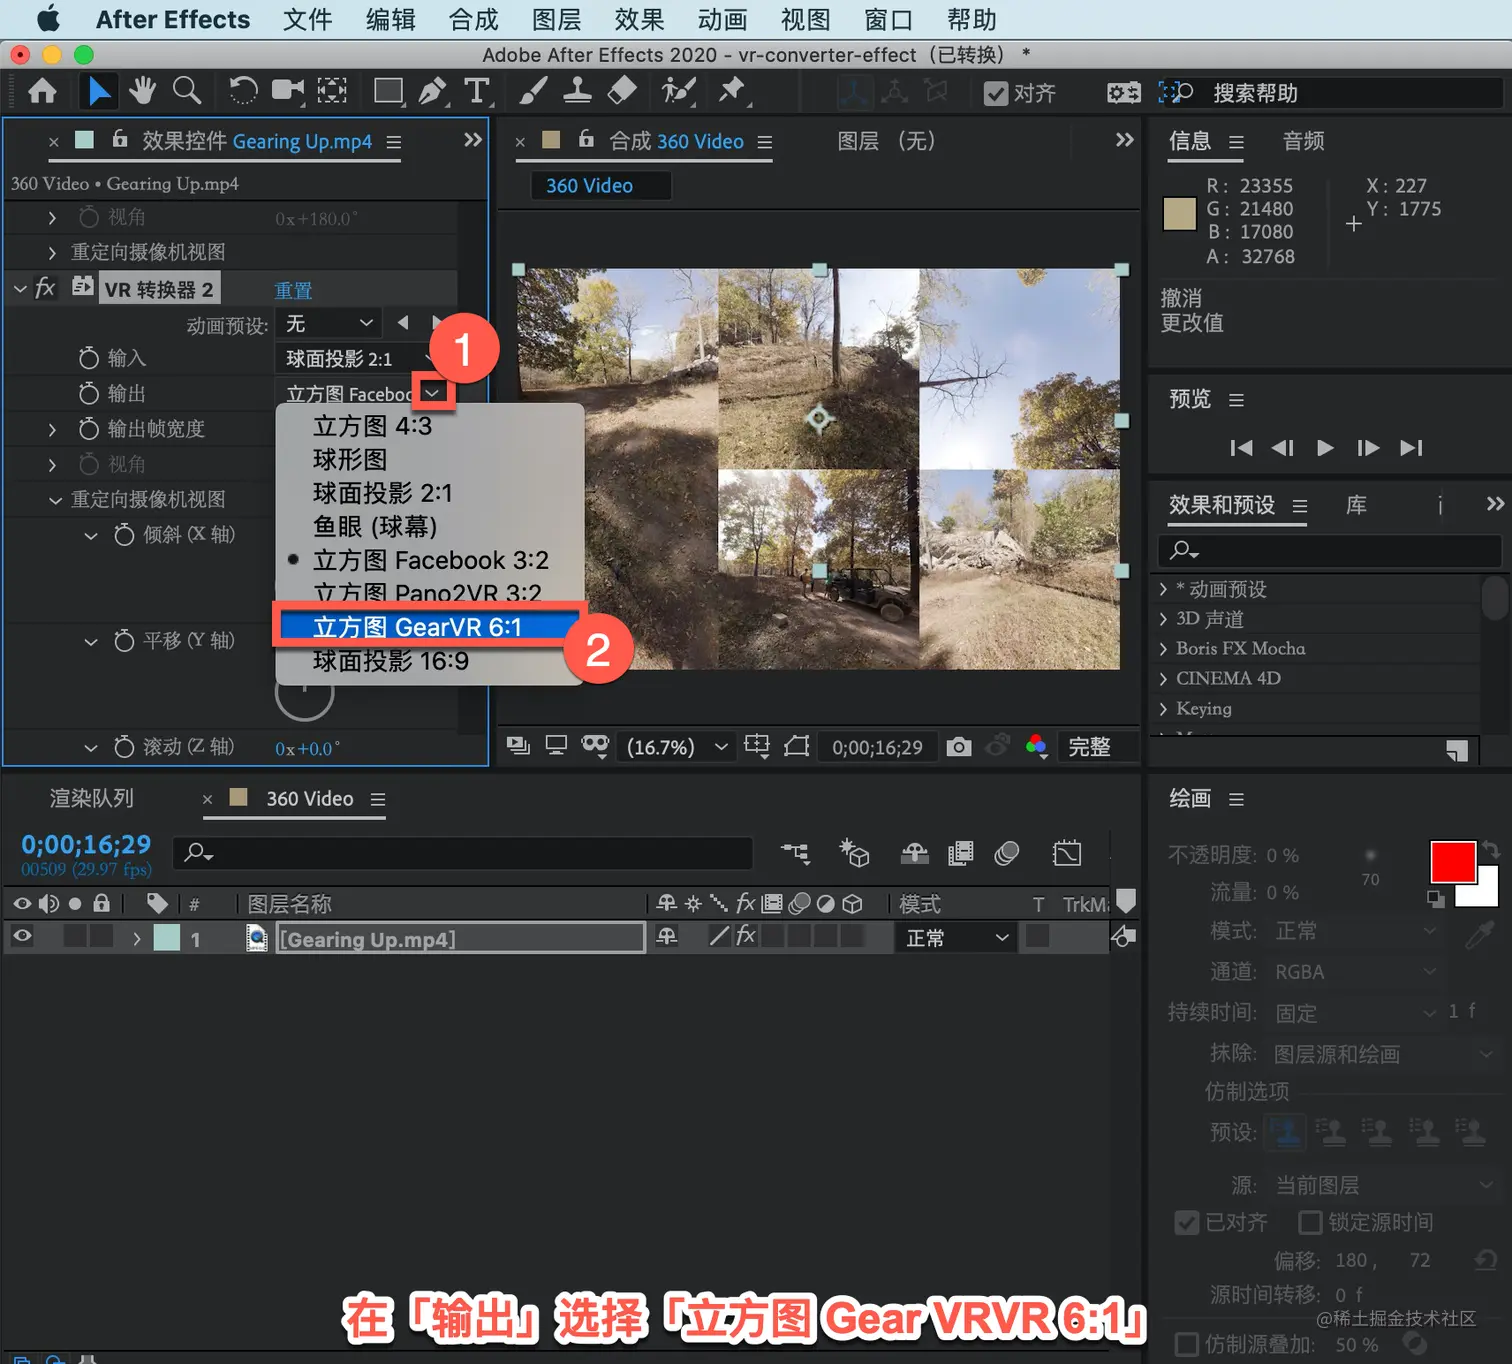This screenshot has height=1364, width=1512.
Task: Enable frame blending icon in timeline
Action: [961, 853]
